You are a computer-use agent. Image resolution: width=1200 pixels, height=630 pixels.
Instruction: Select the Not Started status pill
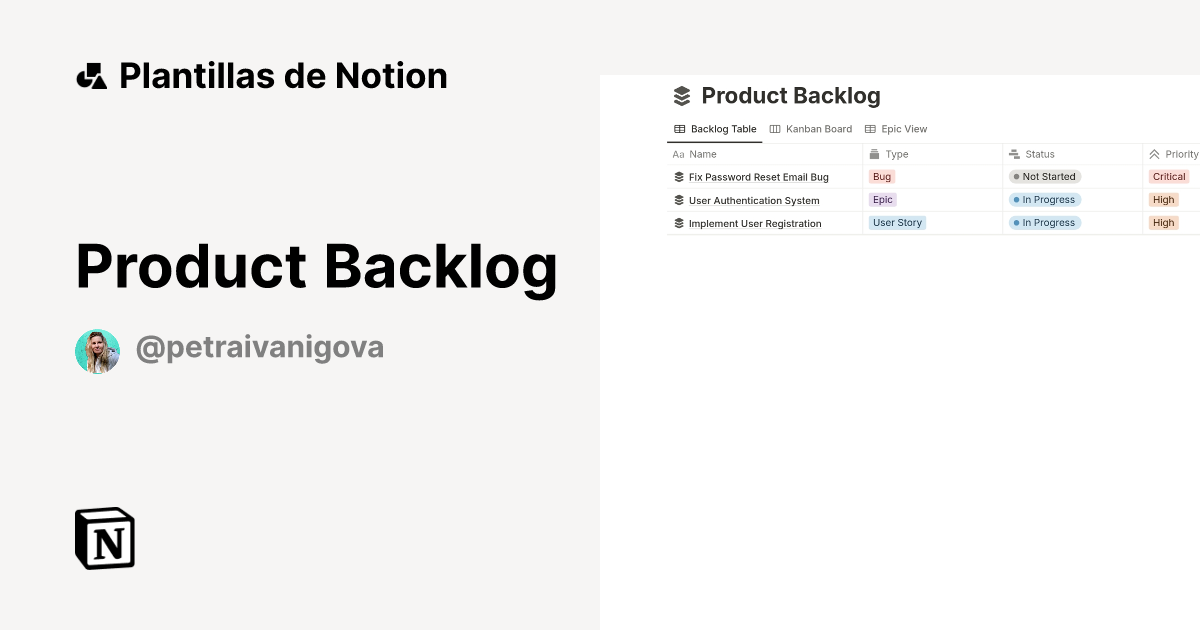(1043, 176)
